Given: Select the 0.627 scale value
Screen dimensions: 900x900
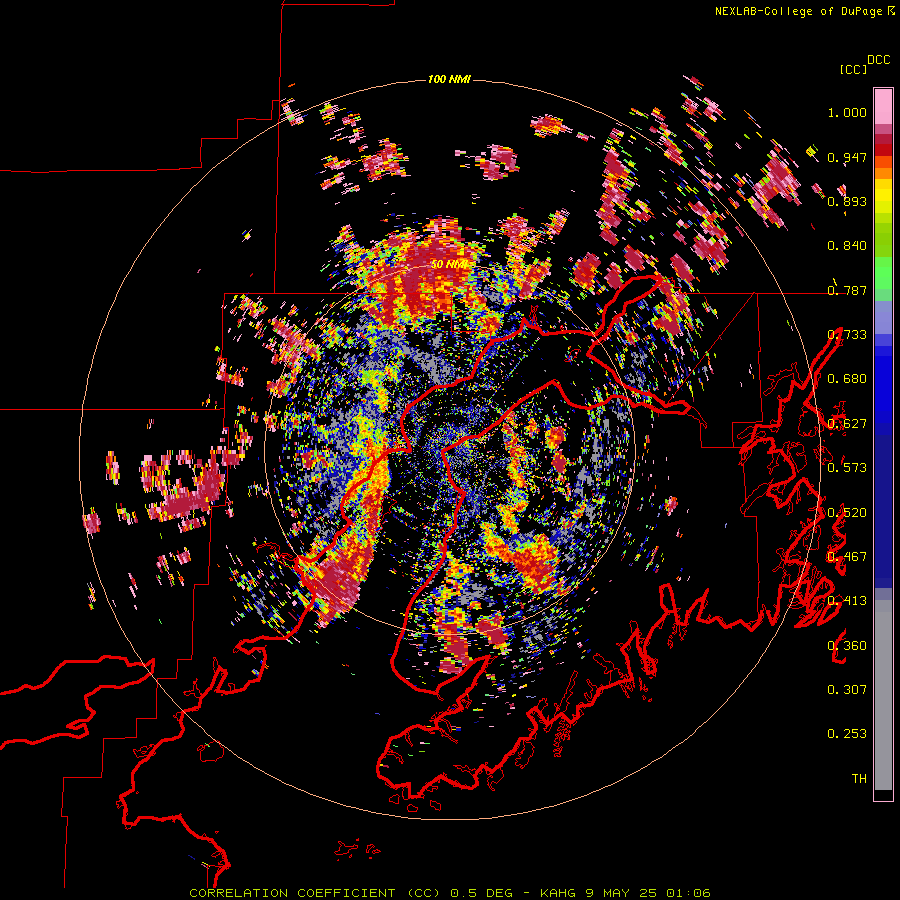Looking at the screenshot, I should (x=847, y=424).
